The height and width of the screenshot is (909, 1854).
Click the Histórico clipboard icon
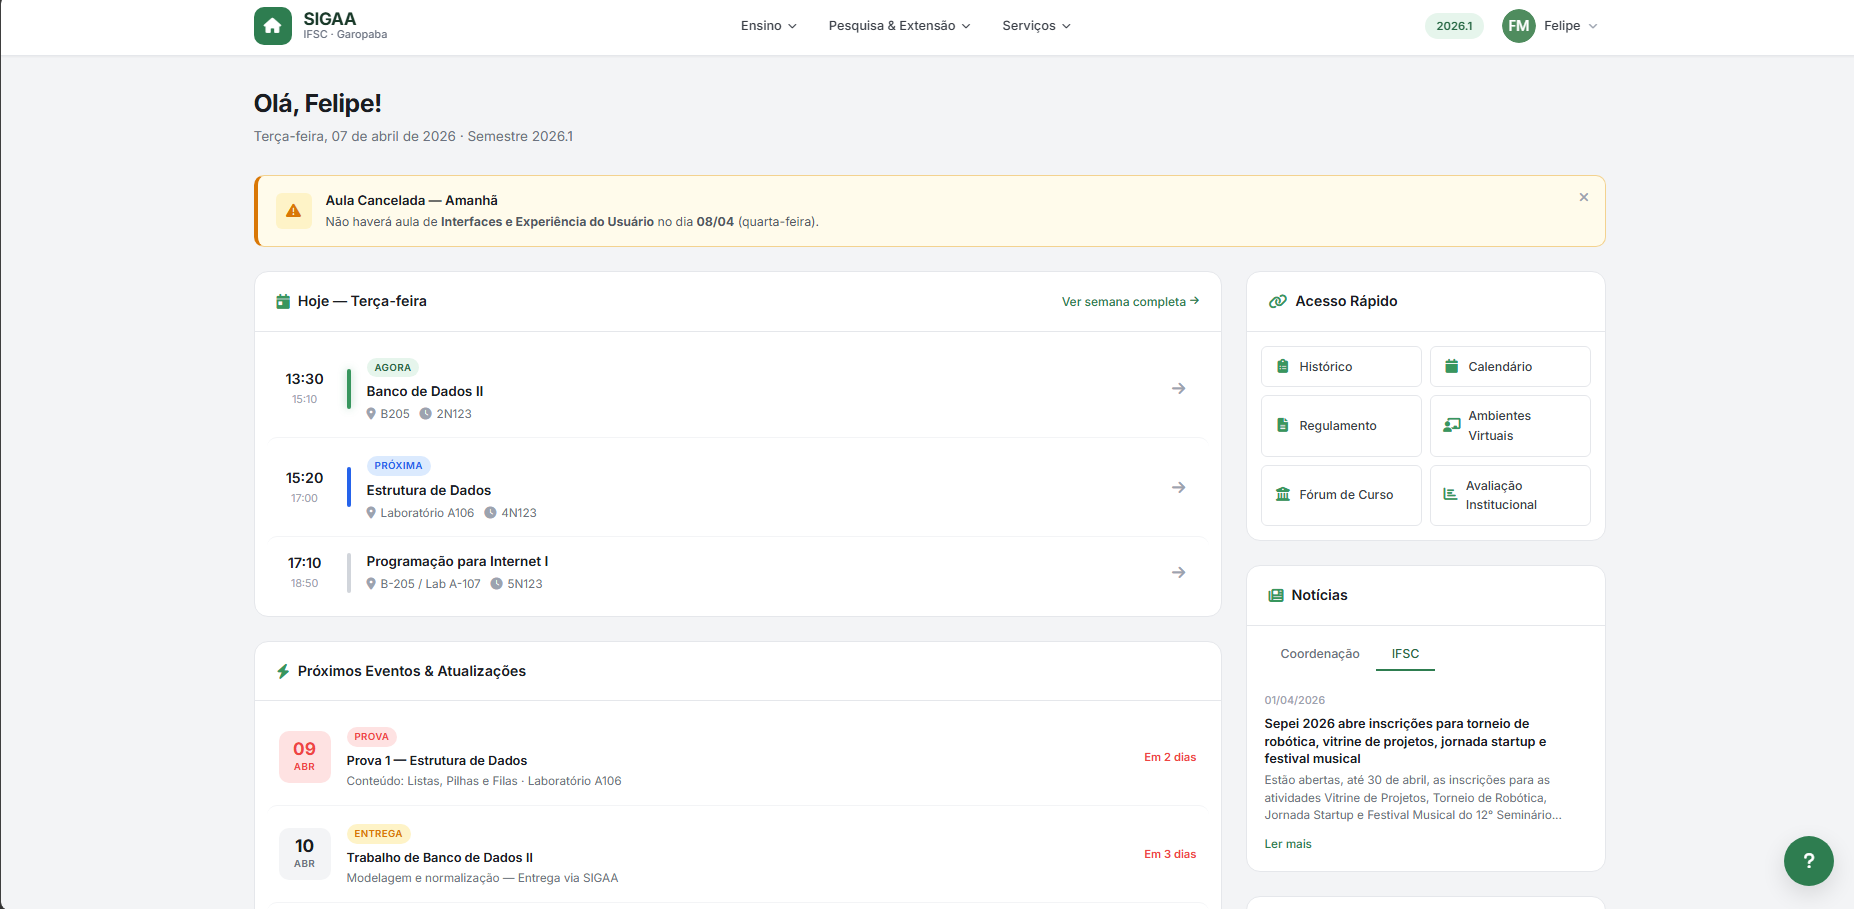tap(1282, 367)
